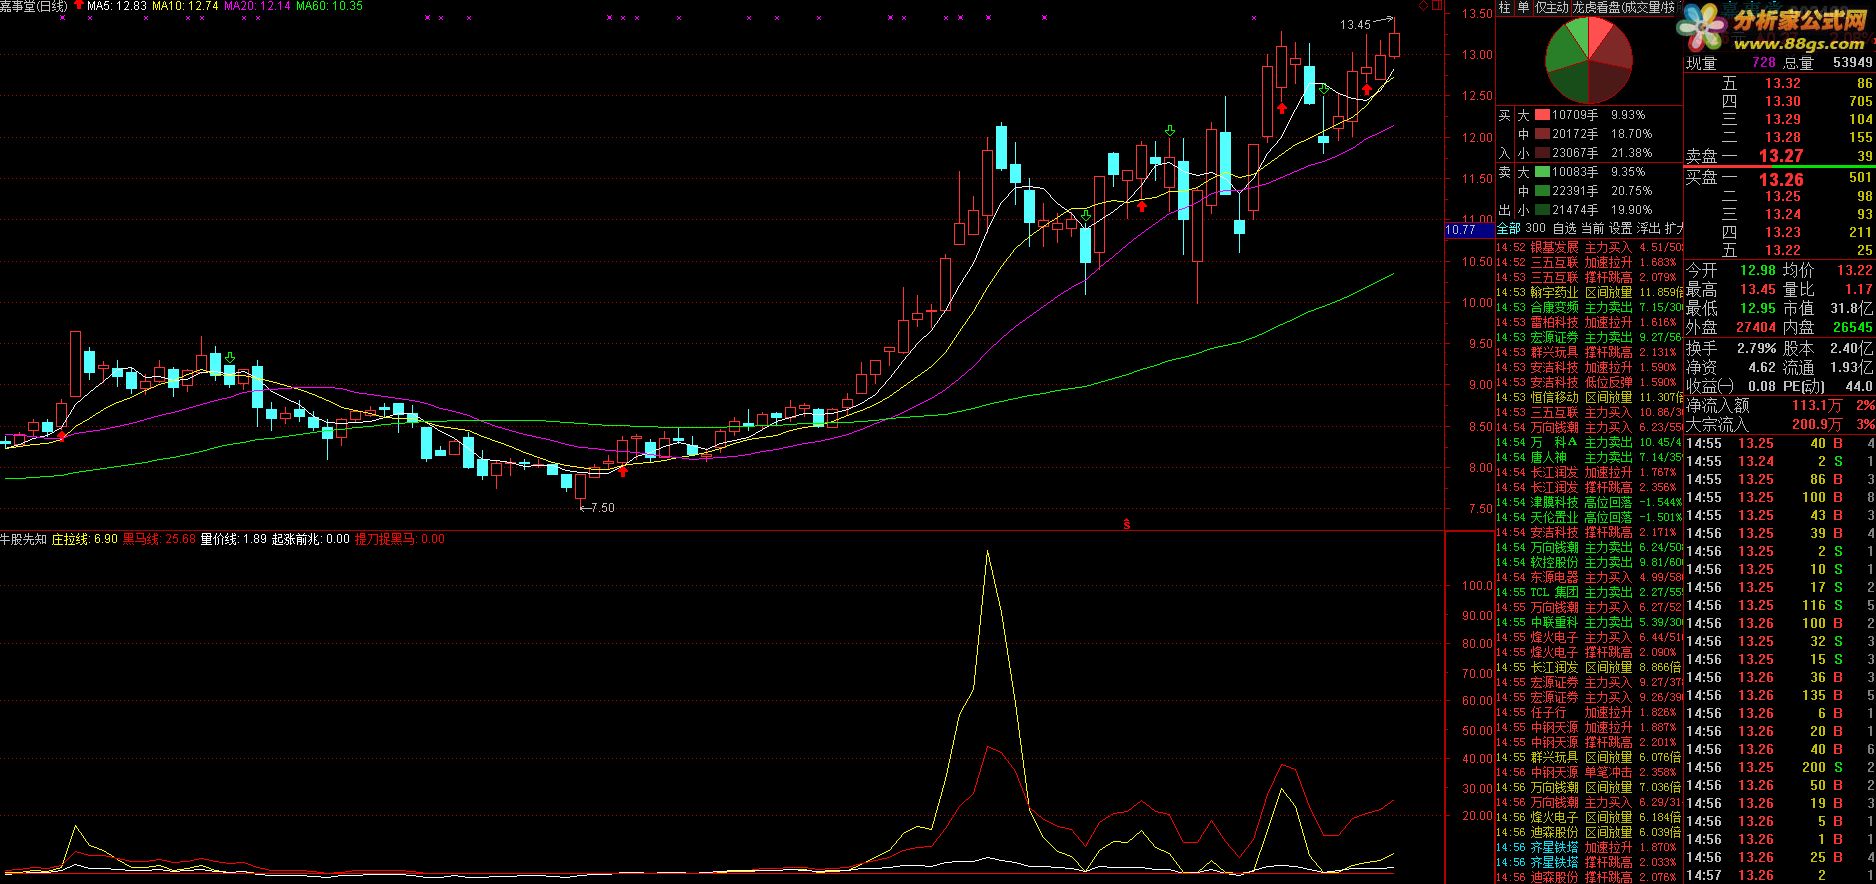Click the 黑马线: 25.68 label
The height and width of the screenshot is (884, 1876).
[159, 539]
